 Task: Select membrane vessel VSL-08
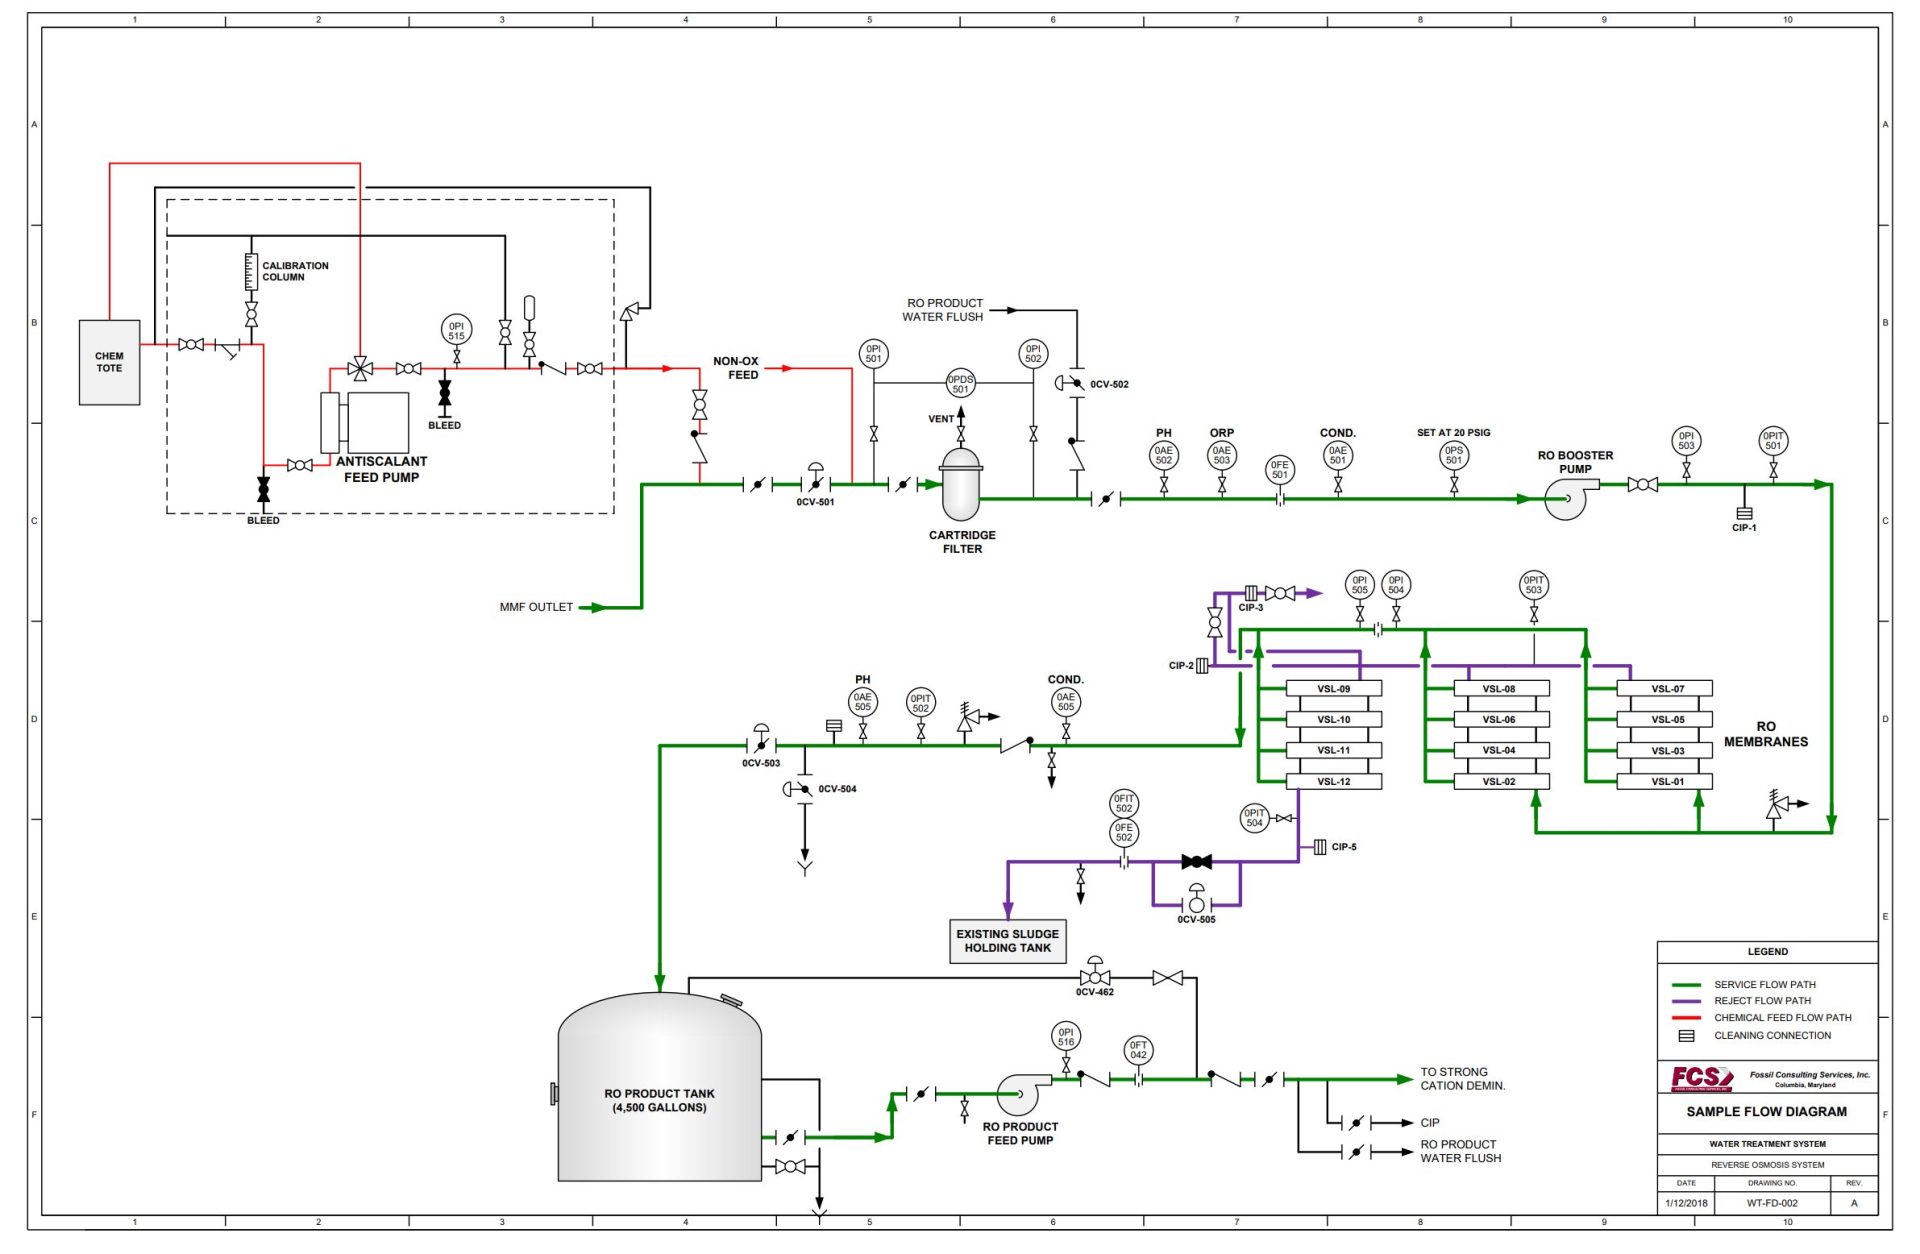(1500, 689)
